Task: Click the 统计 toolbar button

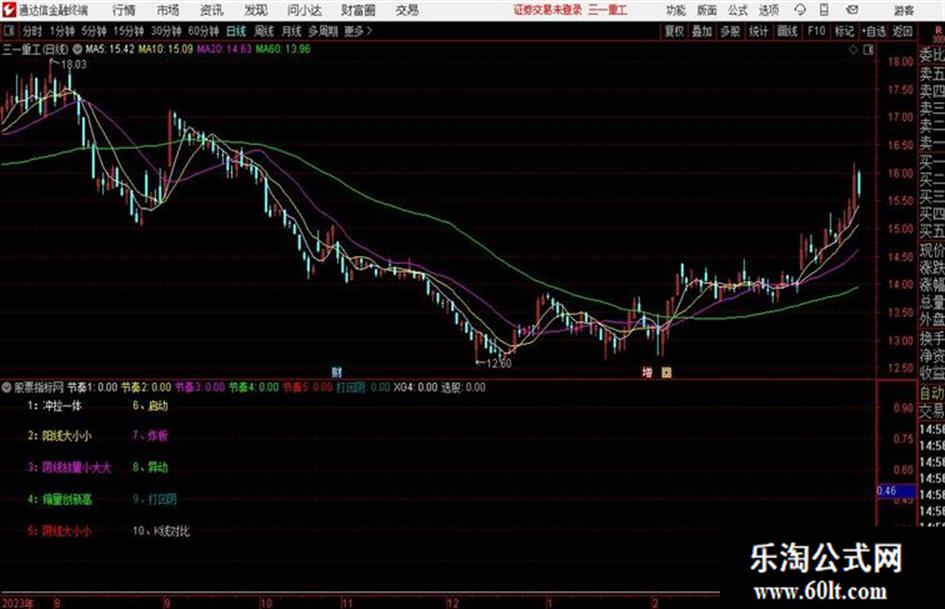Action: pos(758,31)
